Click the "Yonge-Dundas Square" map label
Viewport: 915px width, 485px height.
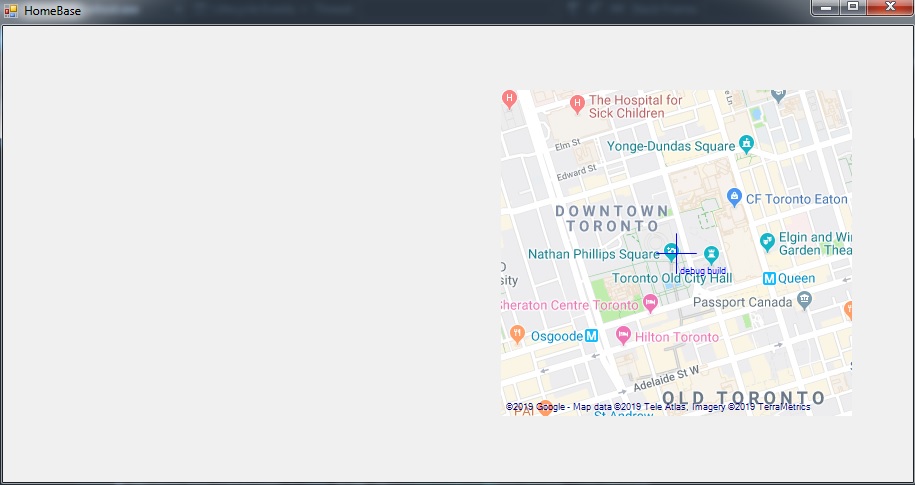(x=671, y=146)
